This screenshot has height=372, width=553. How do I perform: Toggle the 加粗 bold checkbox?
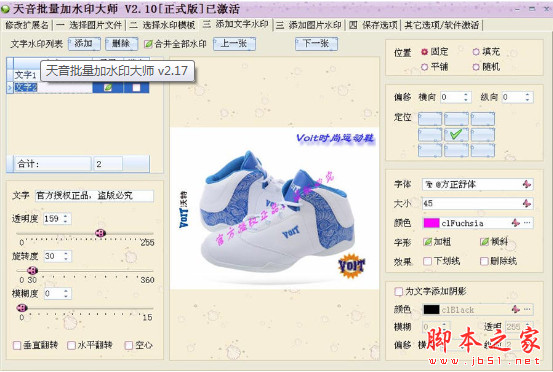(x=427, y=242)
